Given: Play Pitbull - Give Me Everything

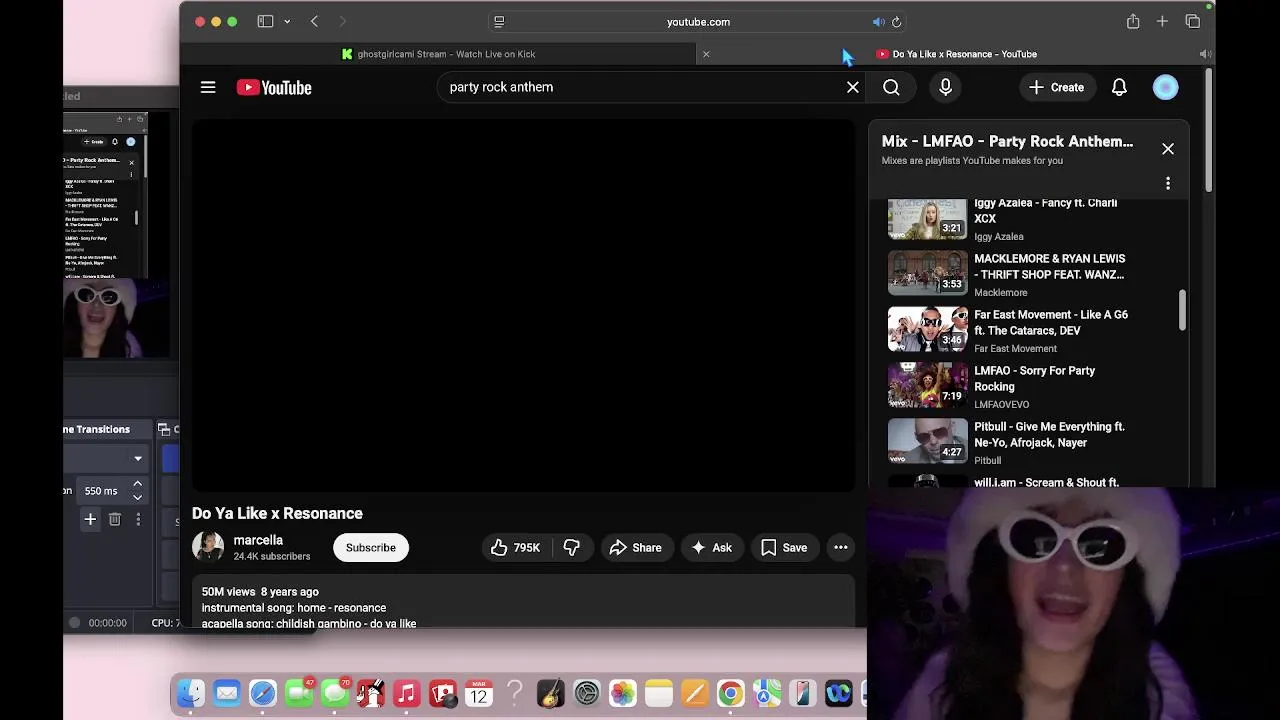Looking at the screenshot, I should [x=1011, y=443].
